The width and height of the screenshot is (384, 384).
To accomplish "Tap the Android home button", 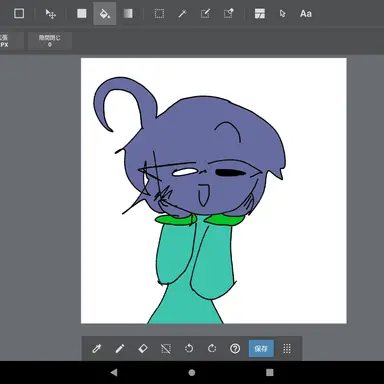I will click(x=192, y=372).
